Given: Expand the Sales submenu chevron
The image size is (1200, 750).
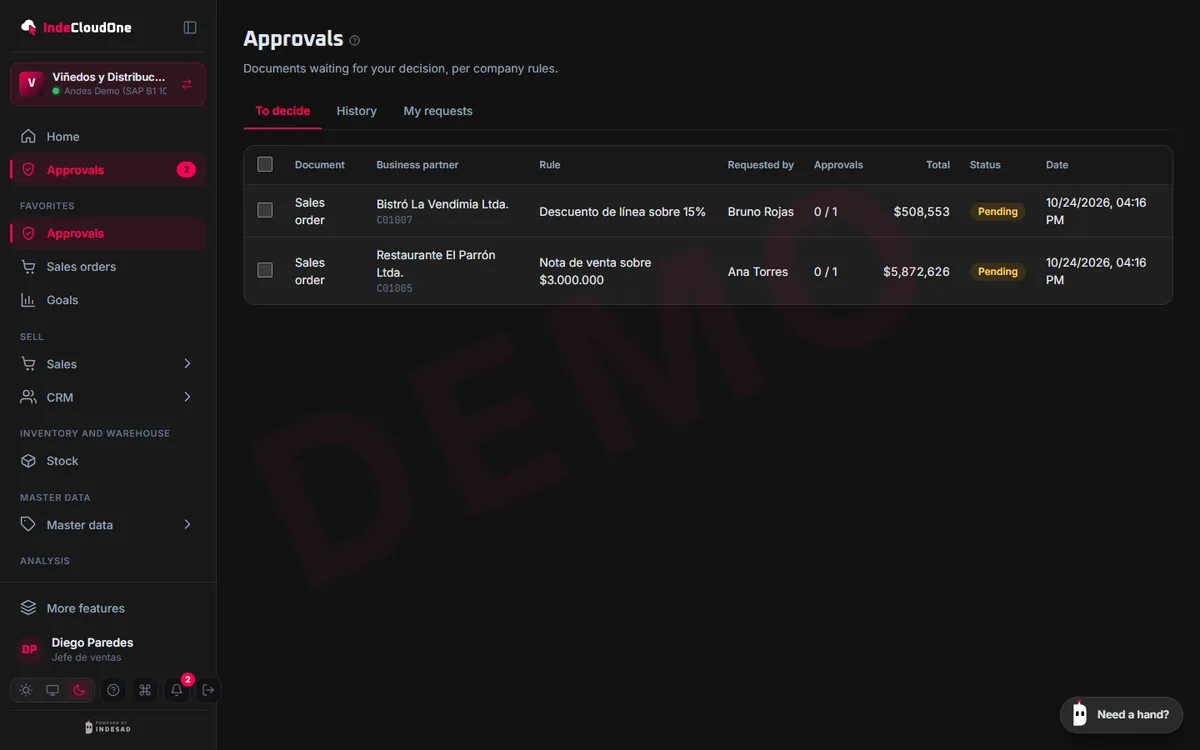Looking at the screenshot, I should pyautogui.click(x=187, y=364).
